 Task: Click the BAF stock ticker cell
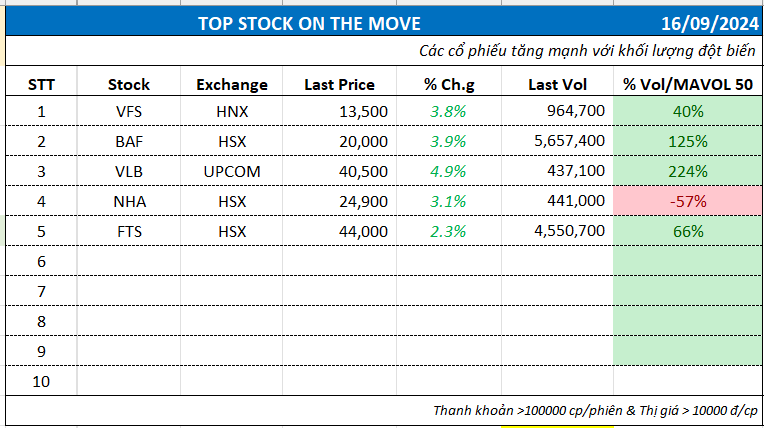(x=129, y=141)
